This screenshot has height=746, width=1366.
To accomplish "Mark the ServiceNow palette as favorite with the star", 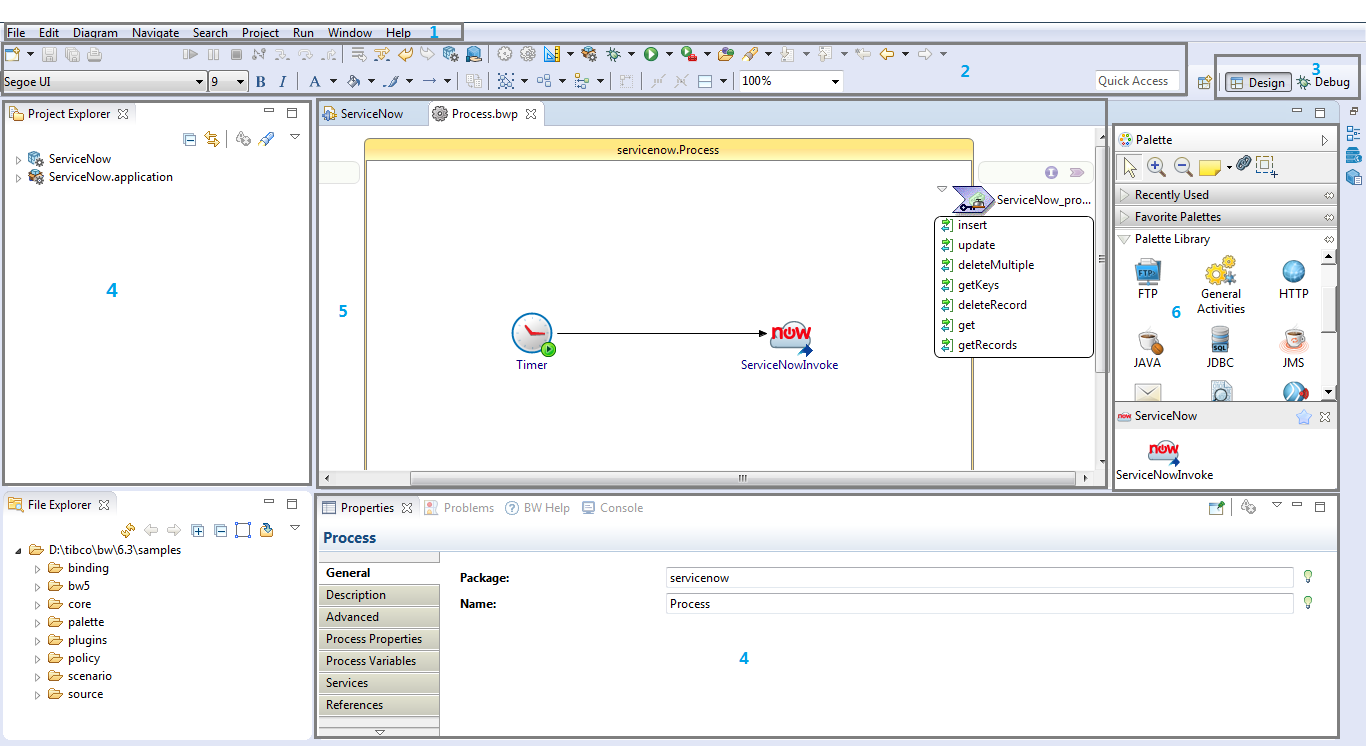I will (1304, 417).
